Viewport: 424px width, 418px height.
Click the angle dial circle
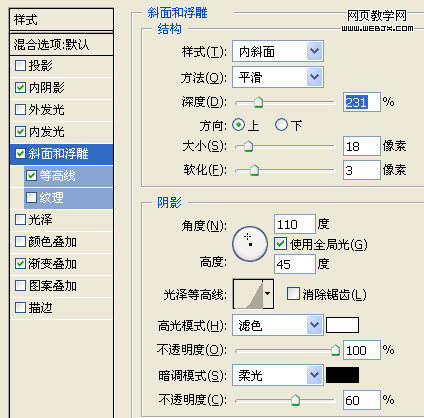[x=250, y=244]
